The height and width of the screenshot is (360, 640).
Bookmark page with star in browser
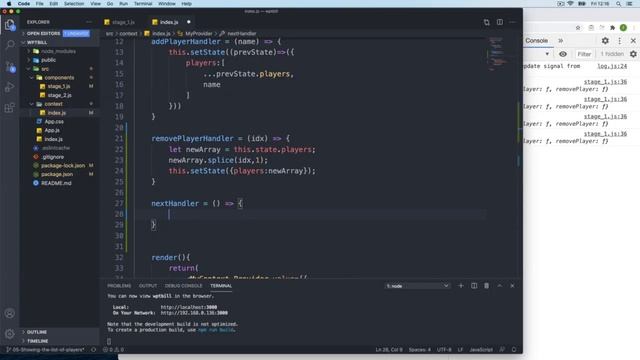point(578,28)
